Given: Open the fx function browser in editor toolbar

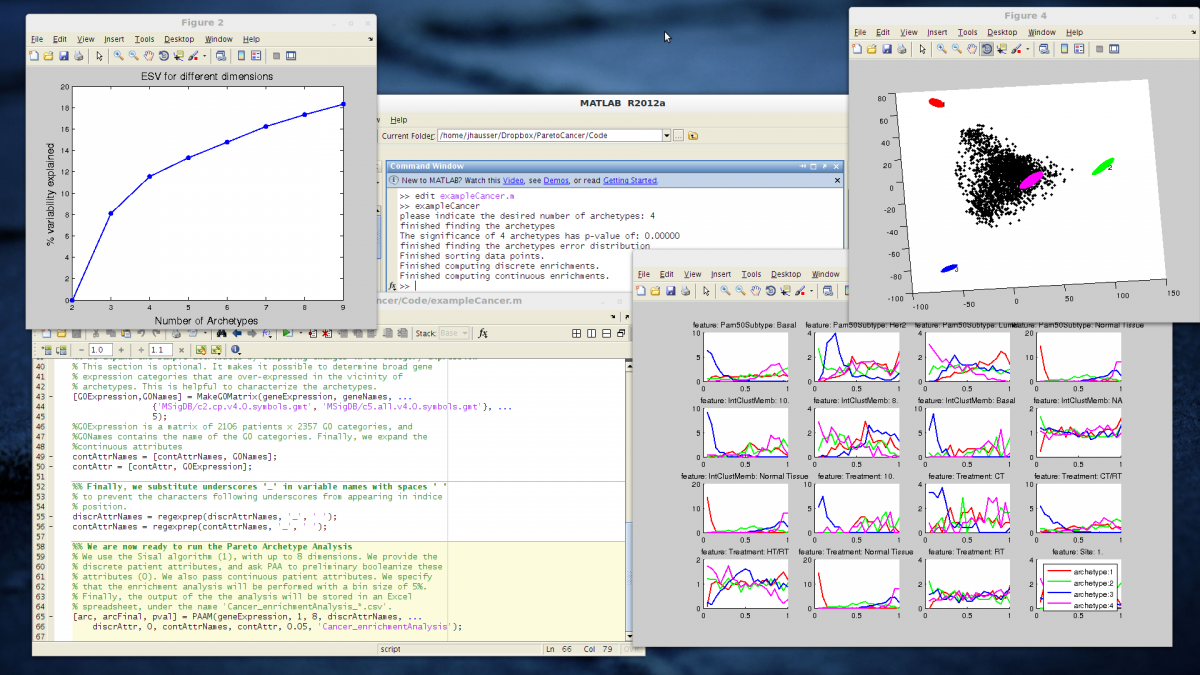Looking at the screenshot, I should (483, 333).
